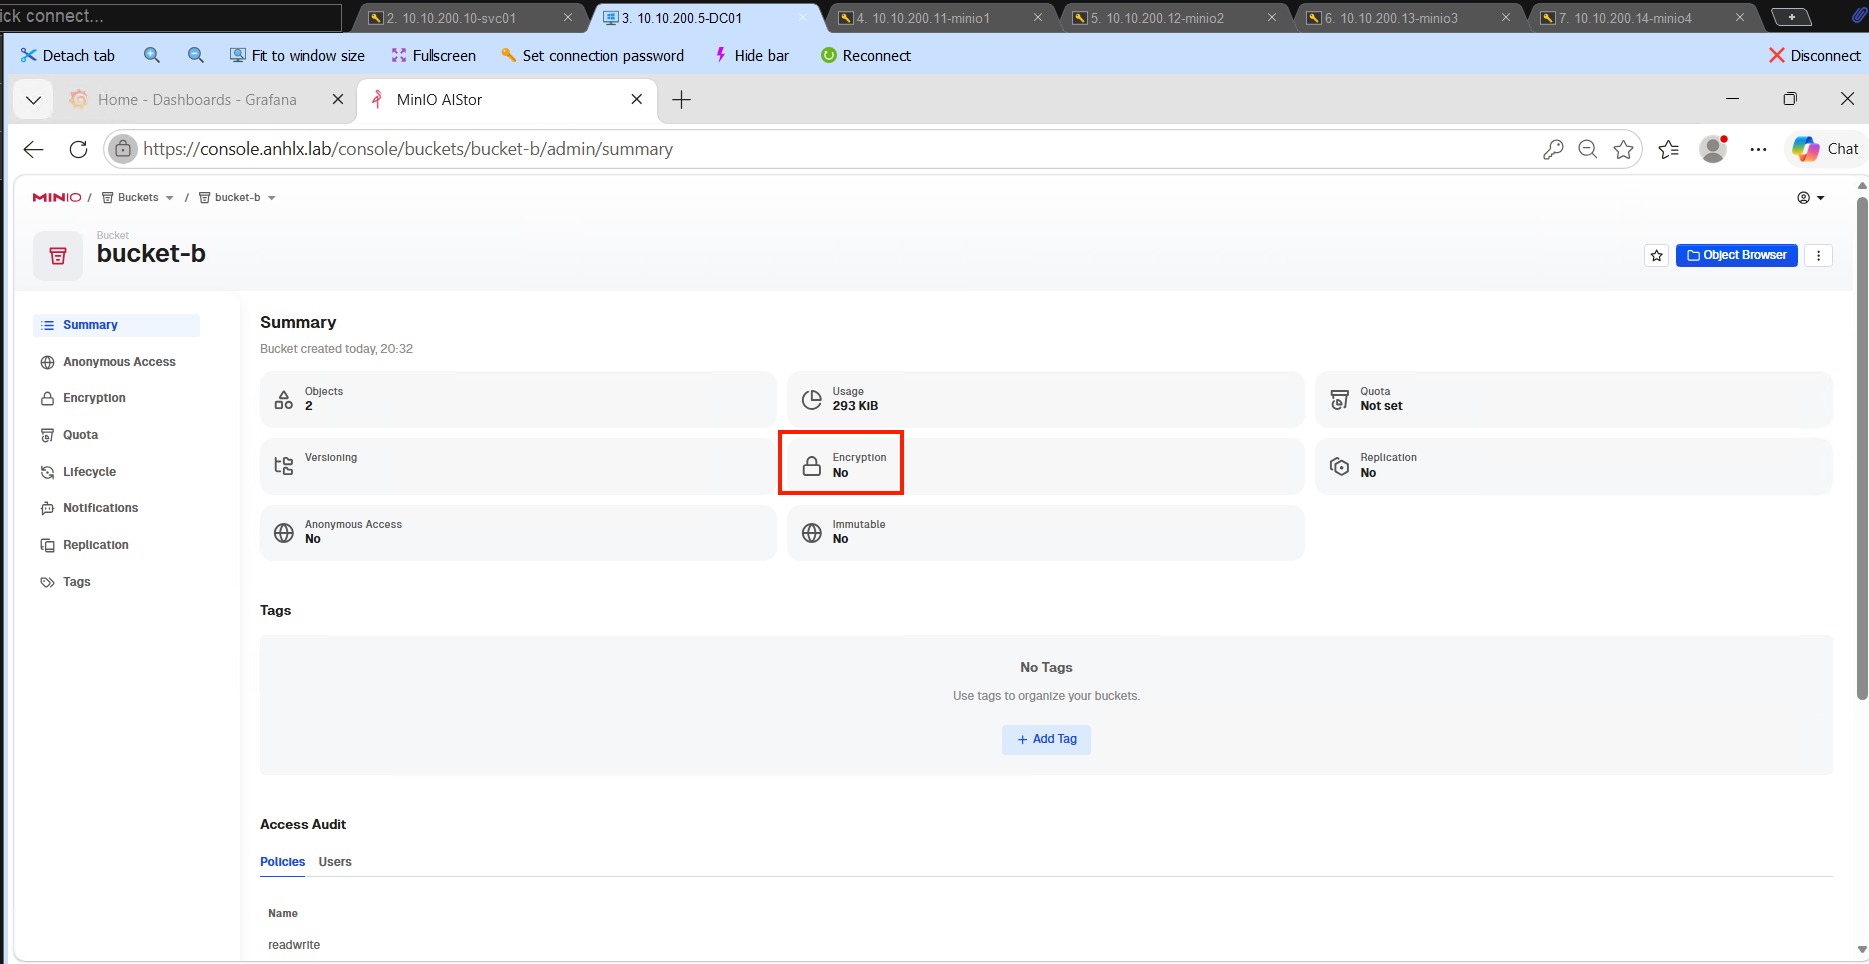
Task: Click Set connection password
Action: 592,56
